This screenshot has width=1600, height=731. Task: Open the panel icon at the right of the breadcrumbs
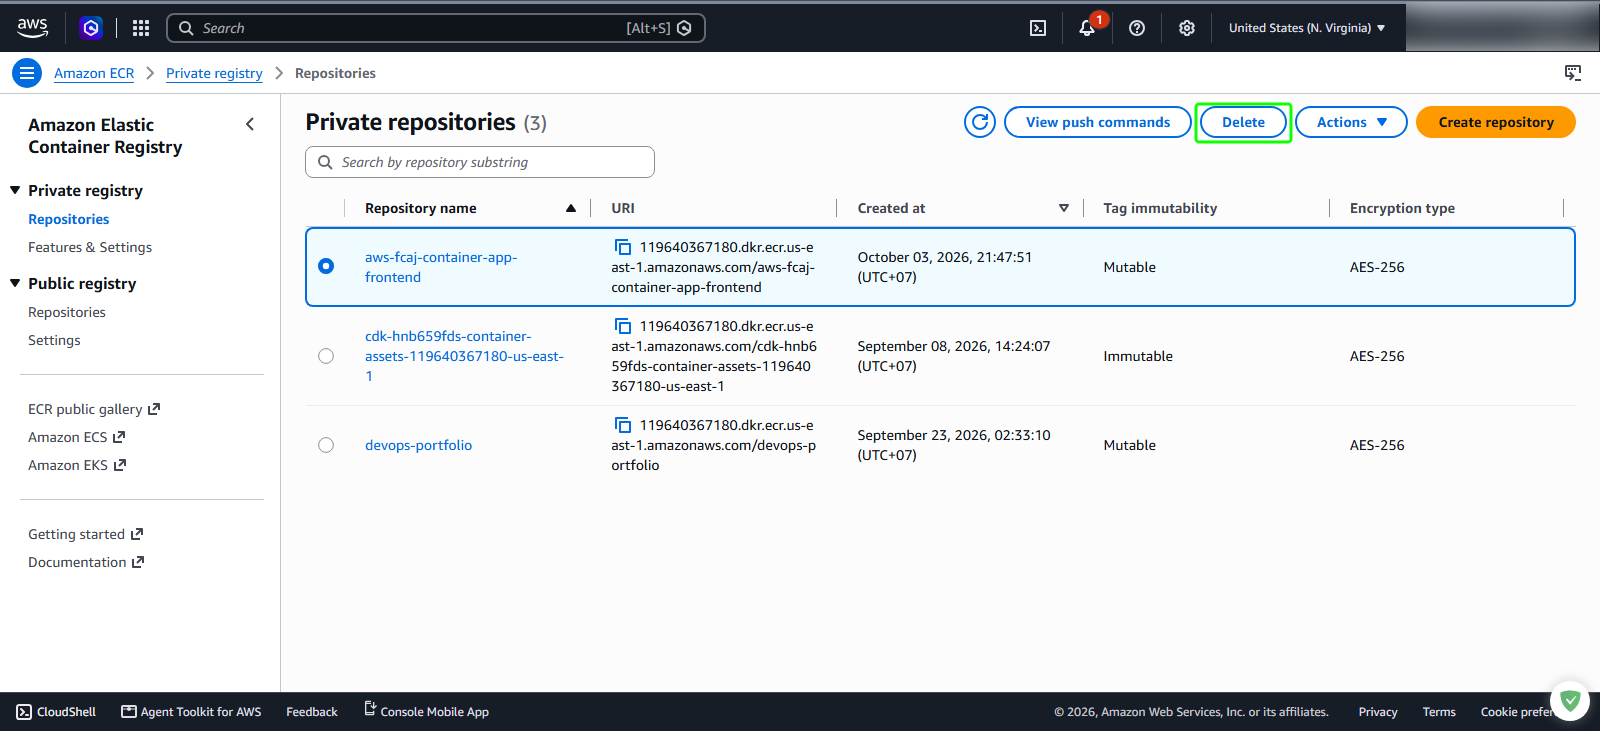click(1573, 73)
